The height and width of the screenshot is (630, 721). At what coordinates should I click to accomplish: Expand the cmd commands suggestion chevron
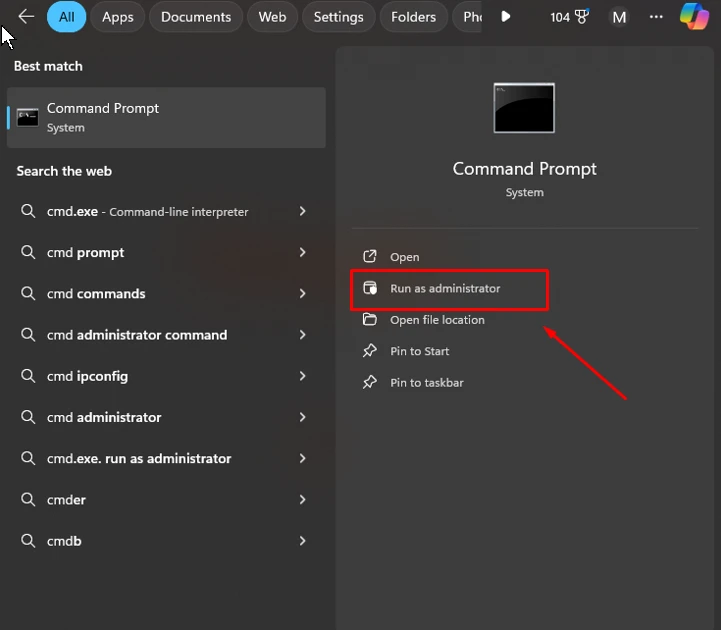302,293
